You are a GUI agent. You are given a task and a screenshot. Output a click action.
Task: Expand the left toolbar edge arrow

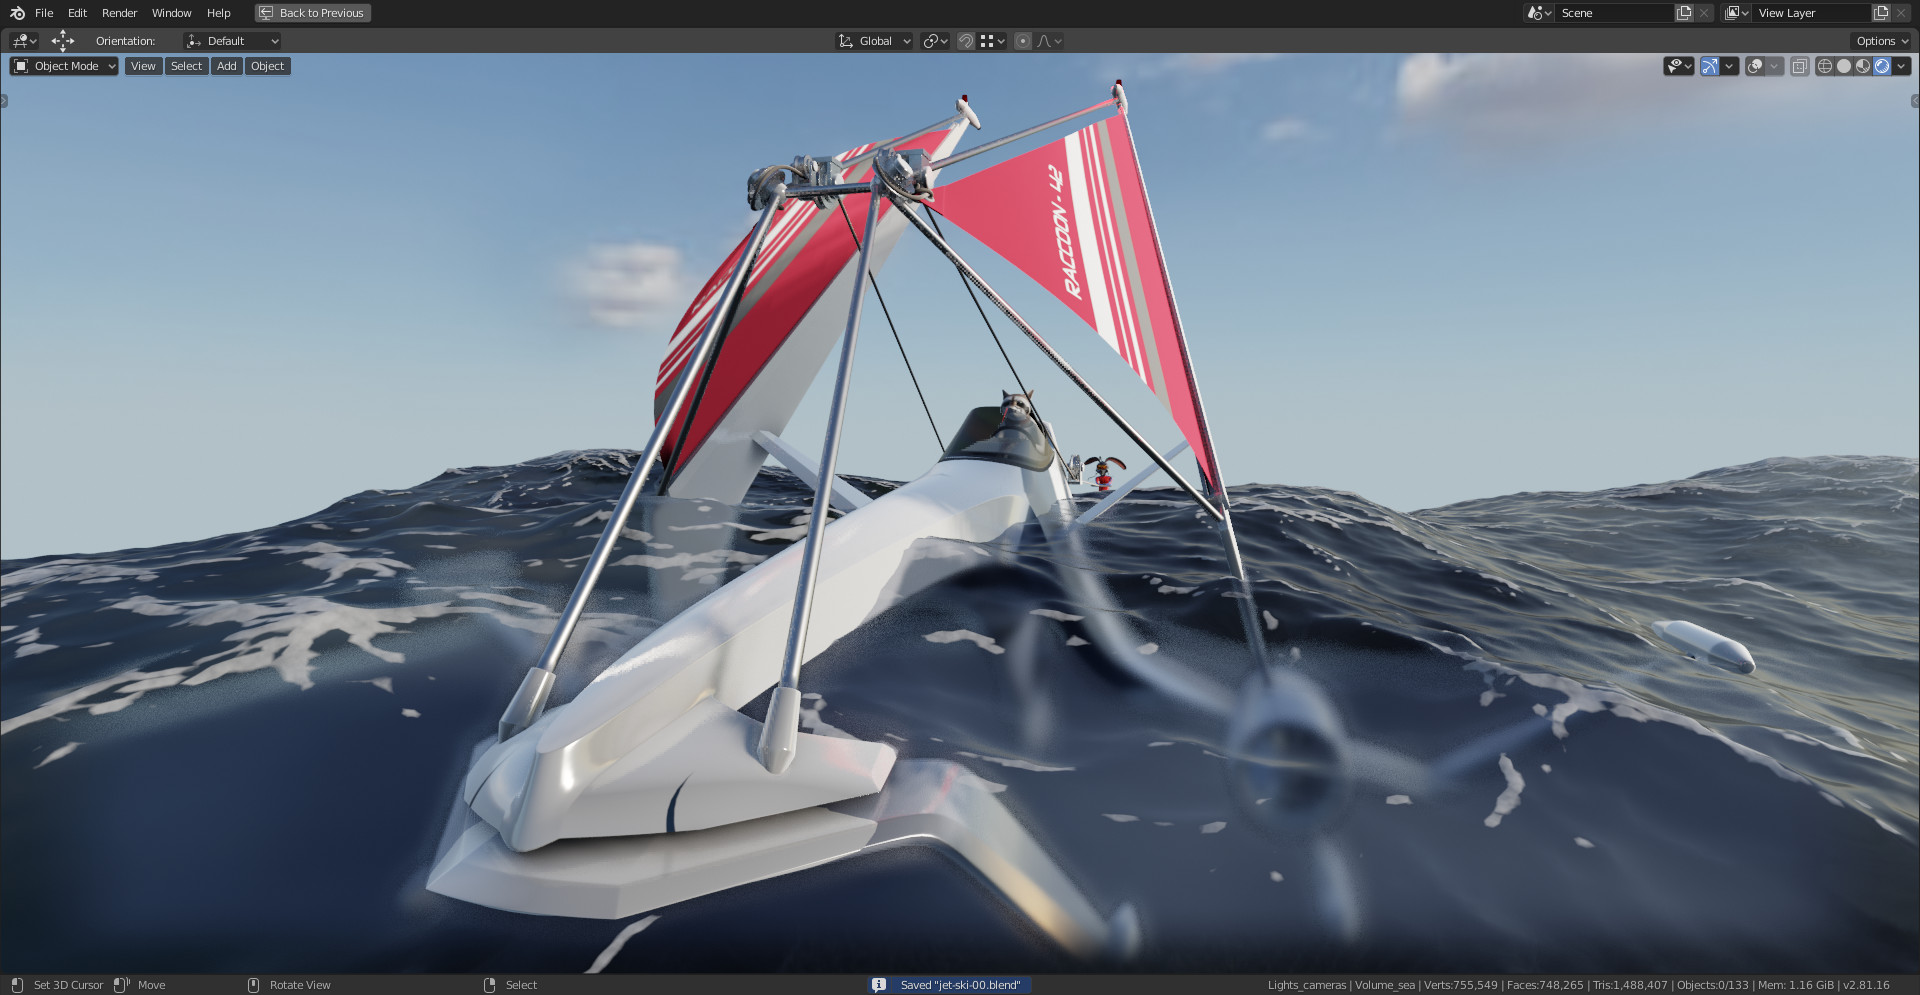coord(4,101)
